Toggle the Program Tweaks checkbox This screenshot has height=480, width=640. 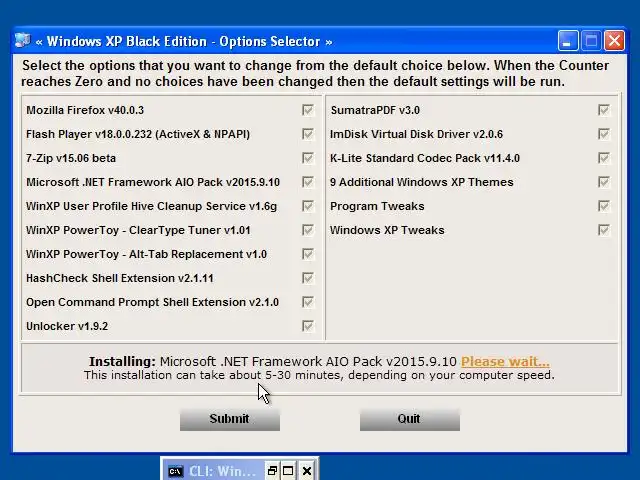click(604, 206)
